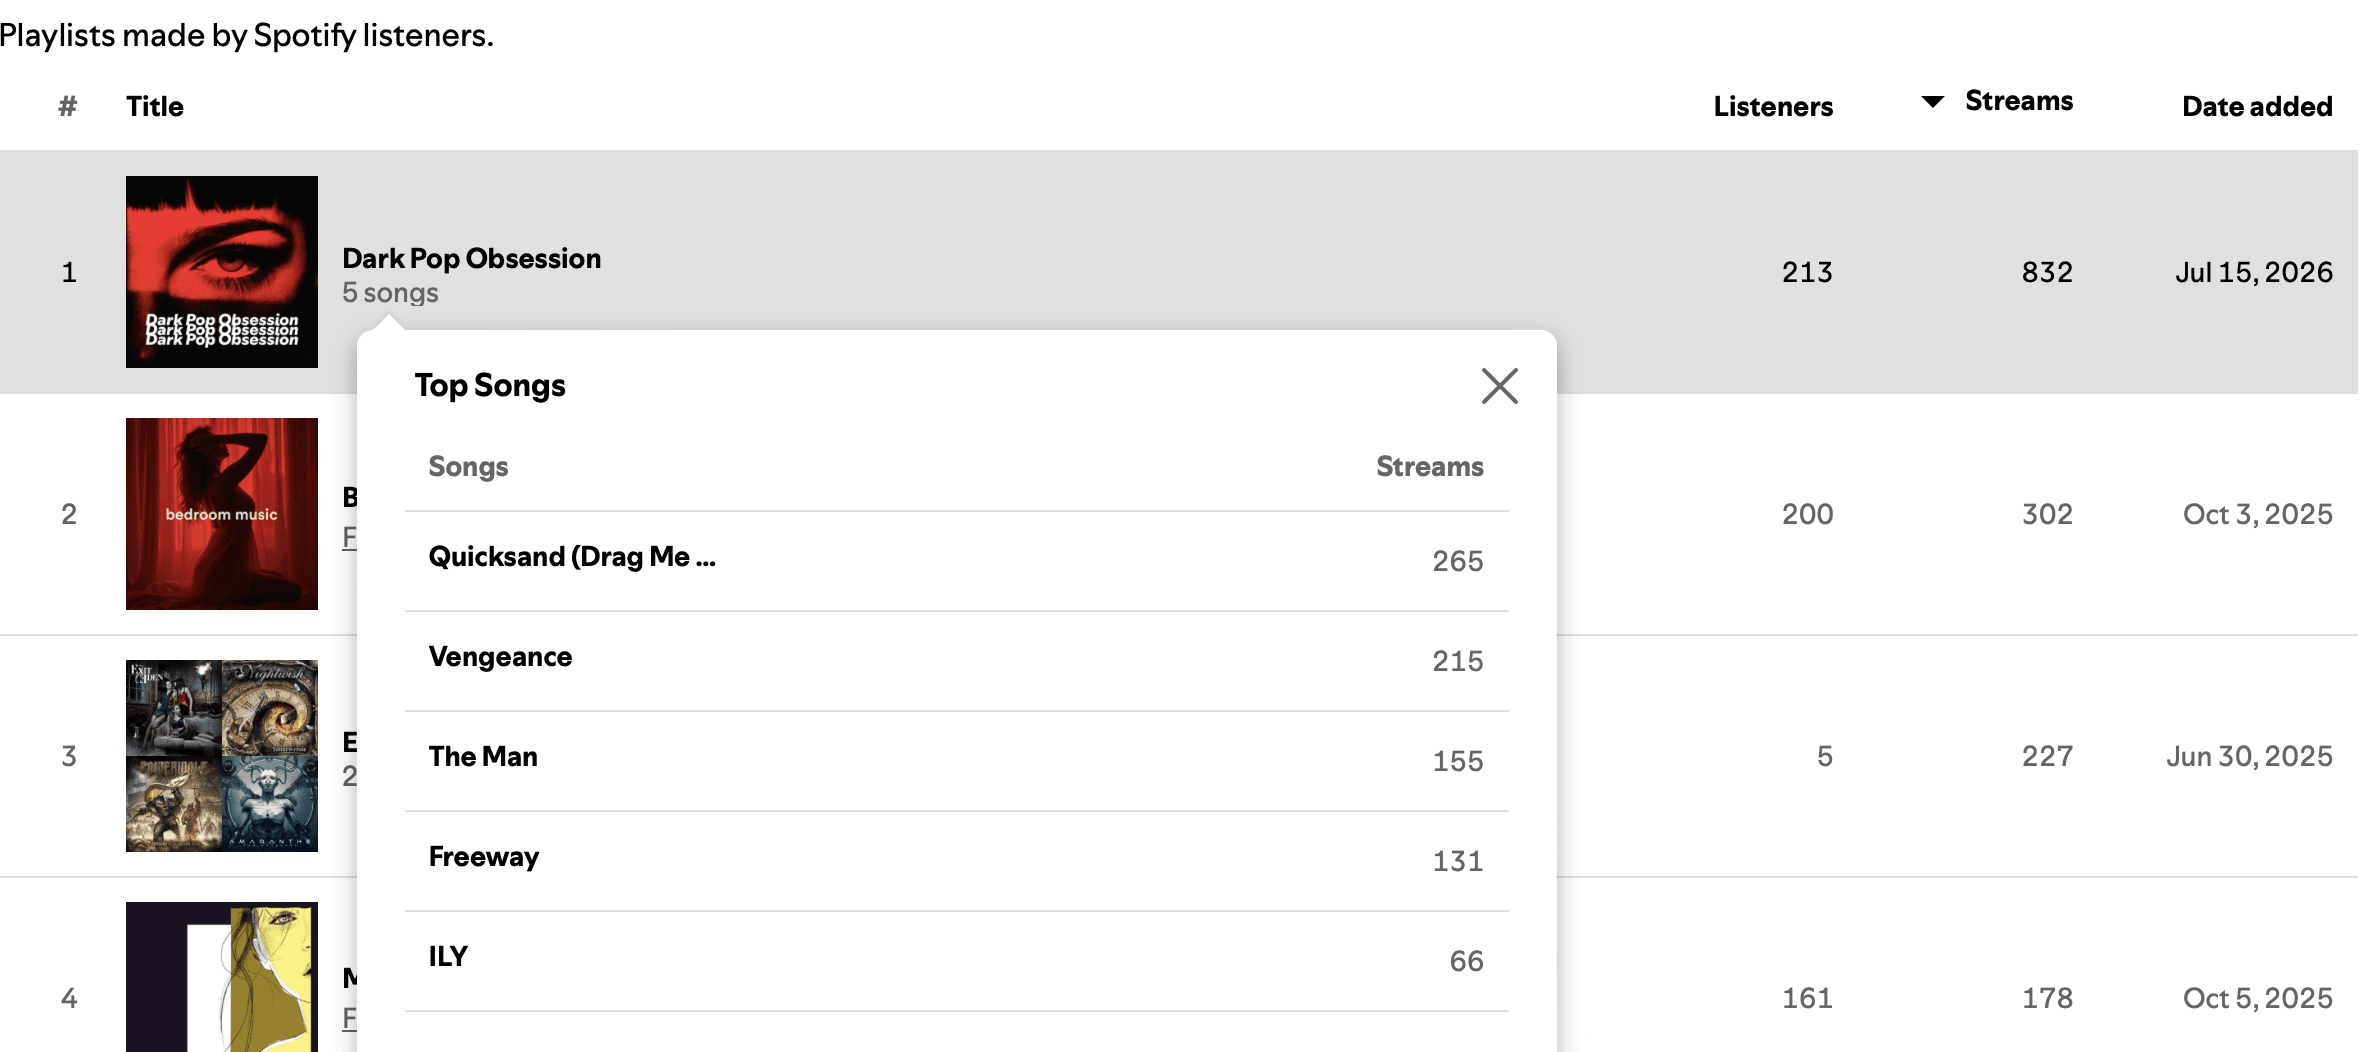Sort by Date added column

pos(2256,106)
